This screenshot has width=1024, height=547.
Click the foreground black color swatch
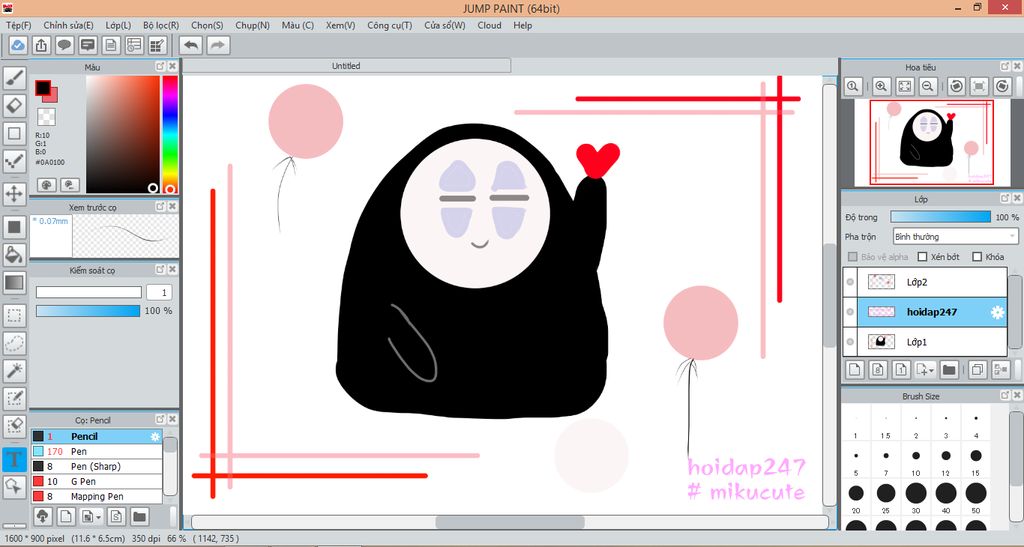(43, 87)
